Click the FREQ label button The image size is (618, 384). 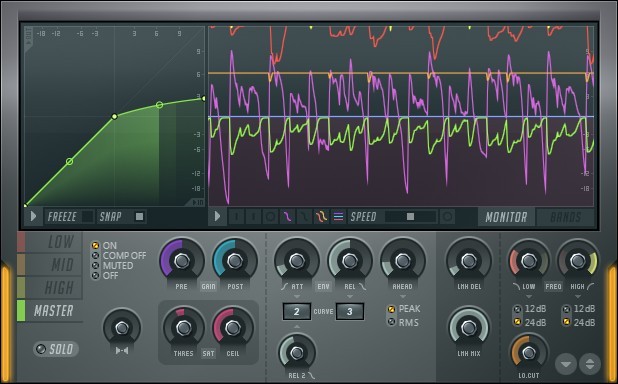553,287
